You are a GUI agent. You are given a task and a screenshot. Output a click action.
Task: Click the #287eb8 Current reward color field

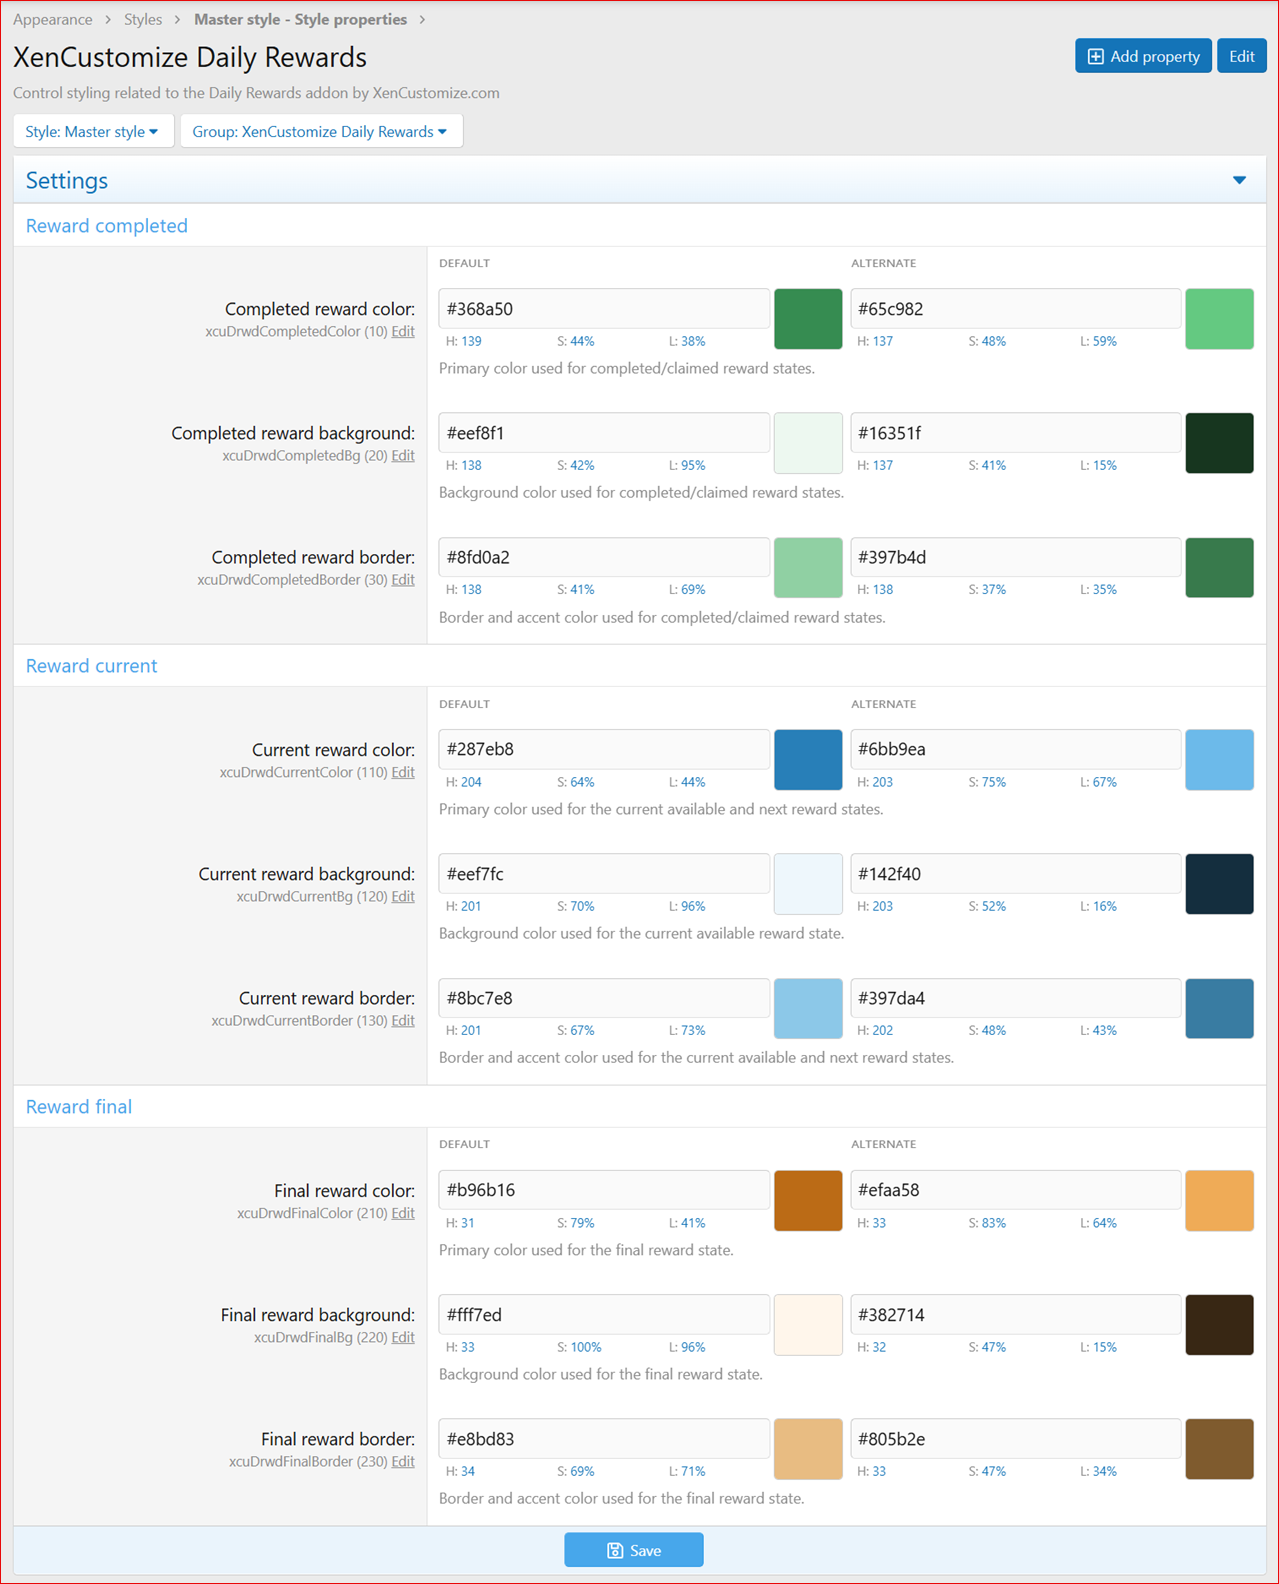(604, 749)
